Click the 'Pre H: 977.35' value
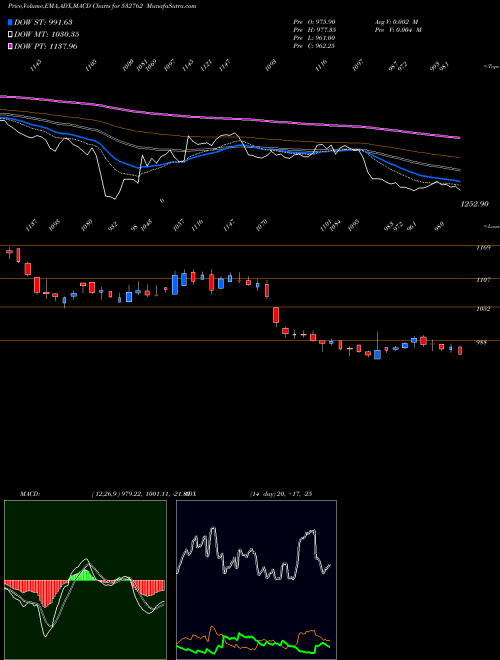The height and width of the screenshot is (660, 500). click(314, 30)
